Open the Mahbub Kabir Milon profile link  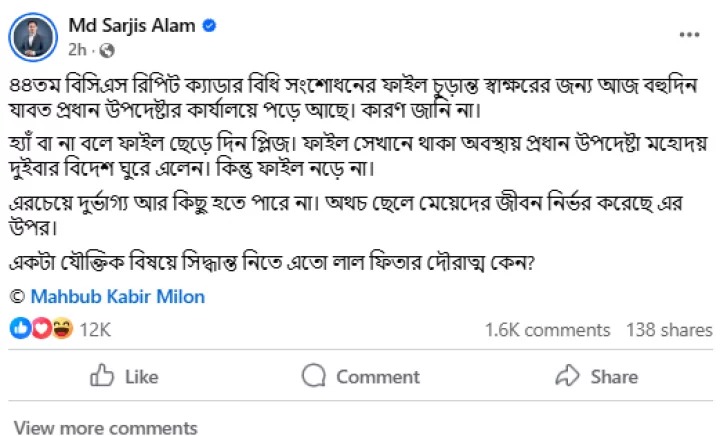click(x=117, y=297)
